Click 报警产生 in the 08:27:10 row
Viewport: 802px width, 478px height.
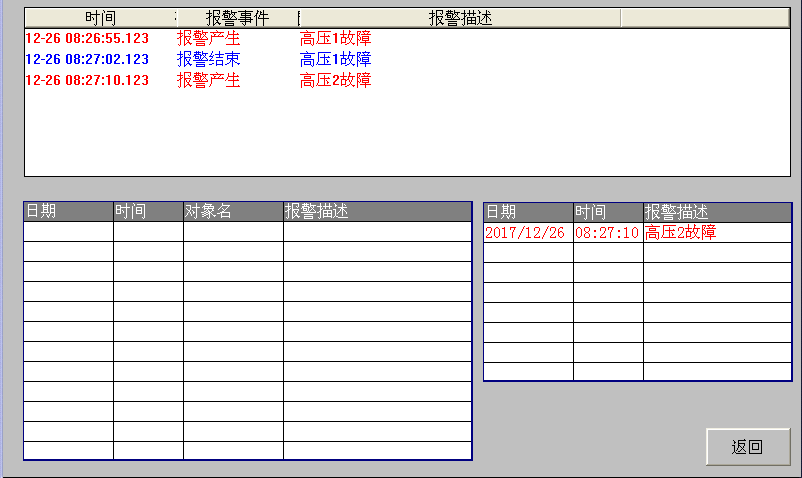tap(209, 80)
